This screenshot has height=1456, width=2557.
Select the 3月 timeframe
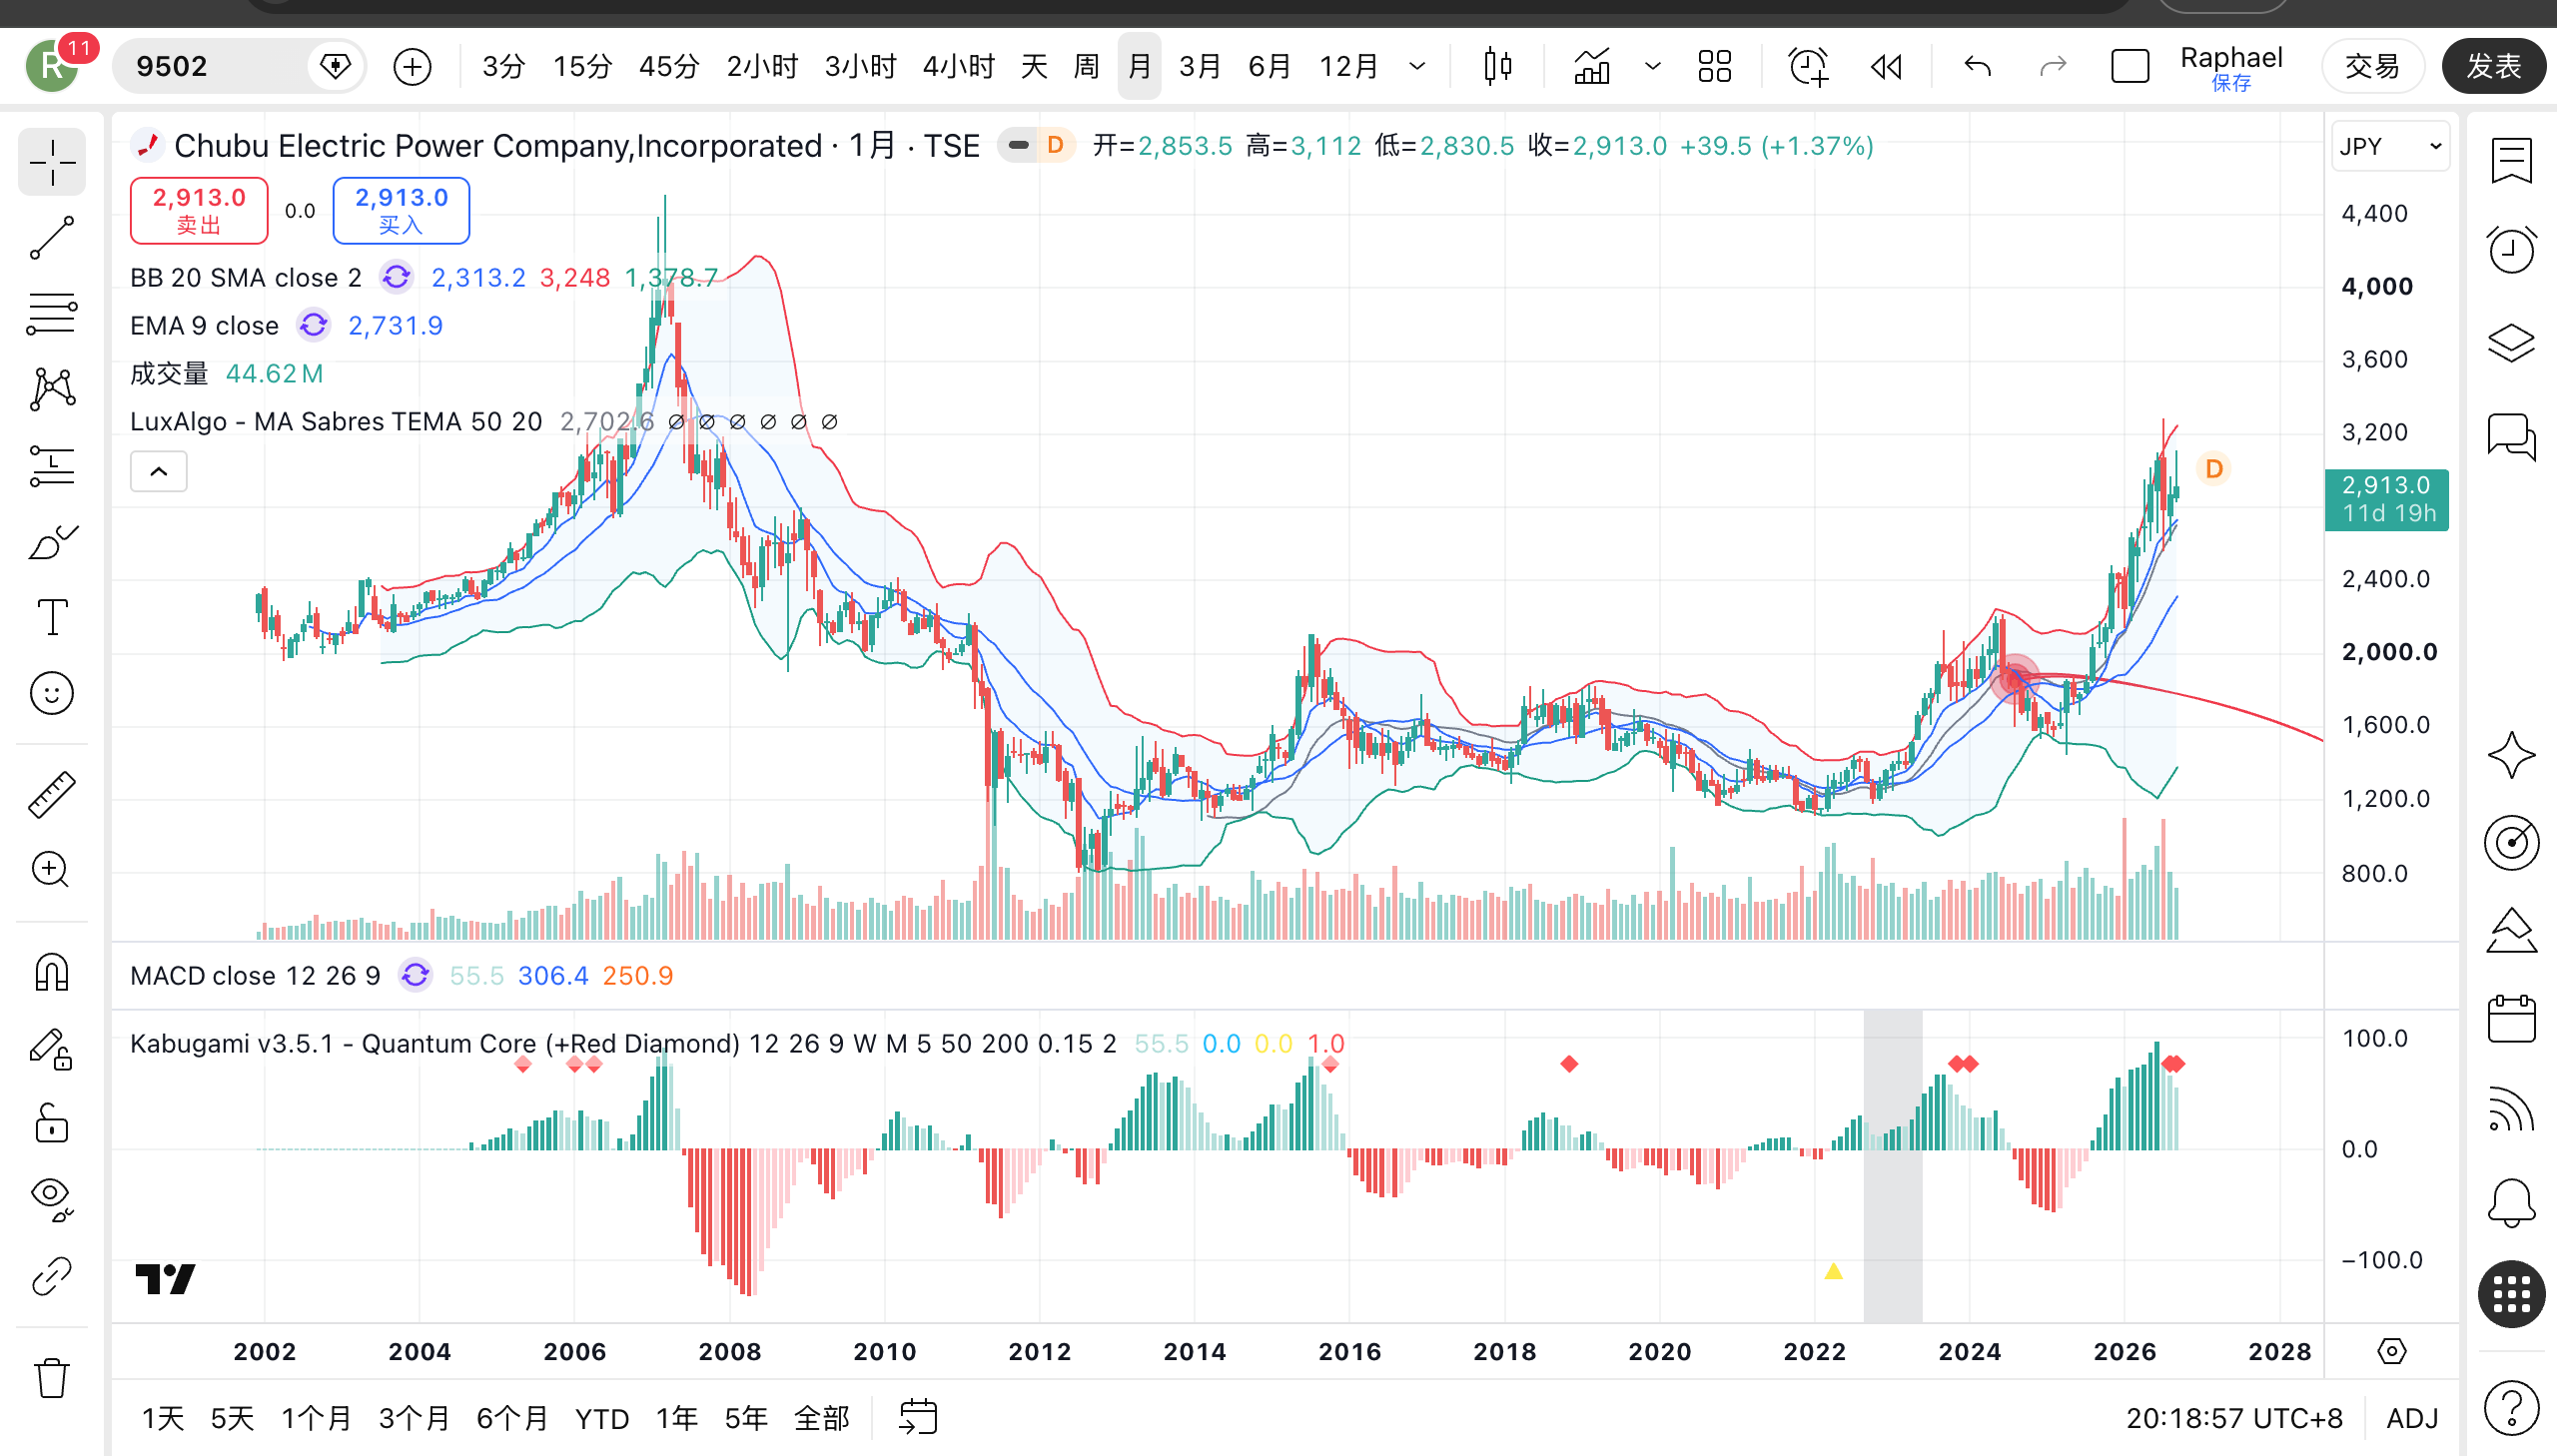click(1200, 67)
